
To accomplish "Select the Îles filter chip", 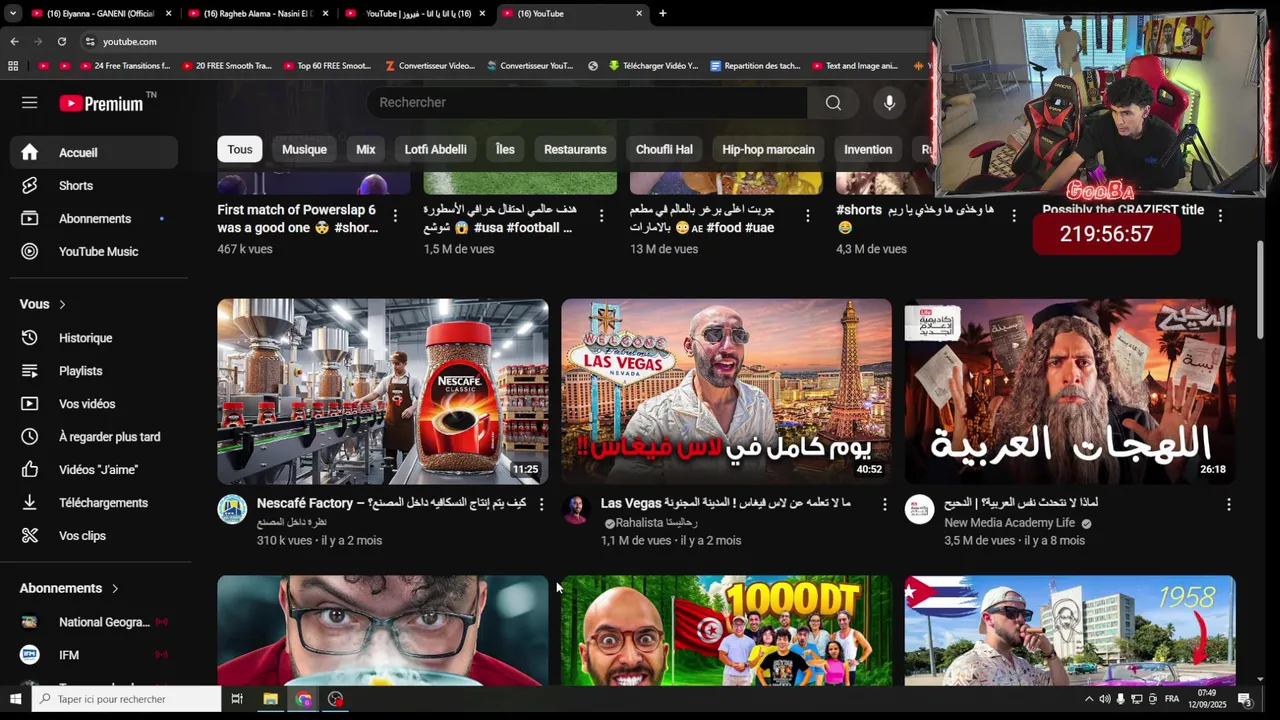I will coord(505,149).
